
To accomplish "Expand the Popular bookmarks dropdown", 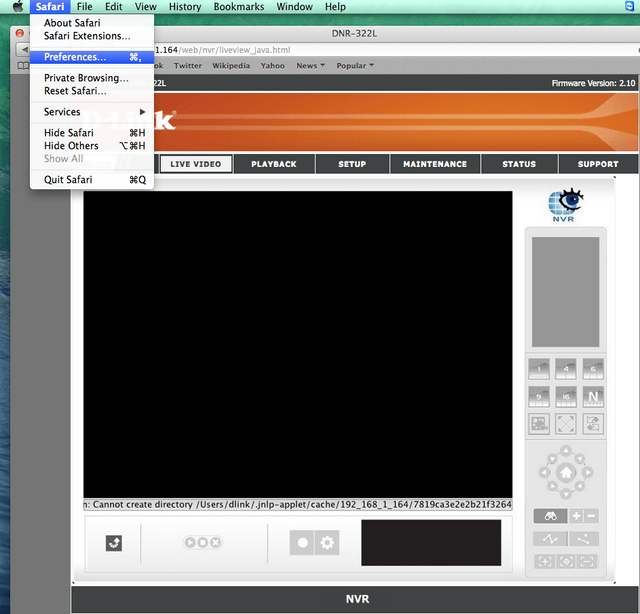I will pyautogui.click(x=355, y=66).
